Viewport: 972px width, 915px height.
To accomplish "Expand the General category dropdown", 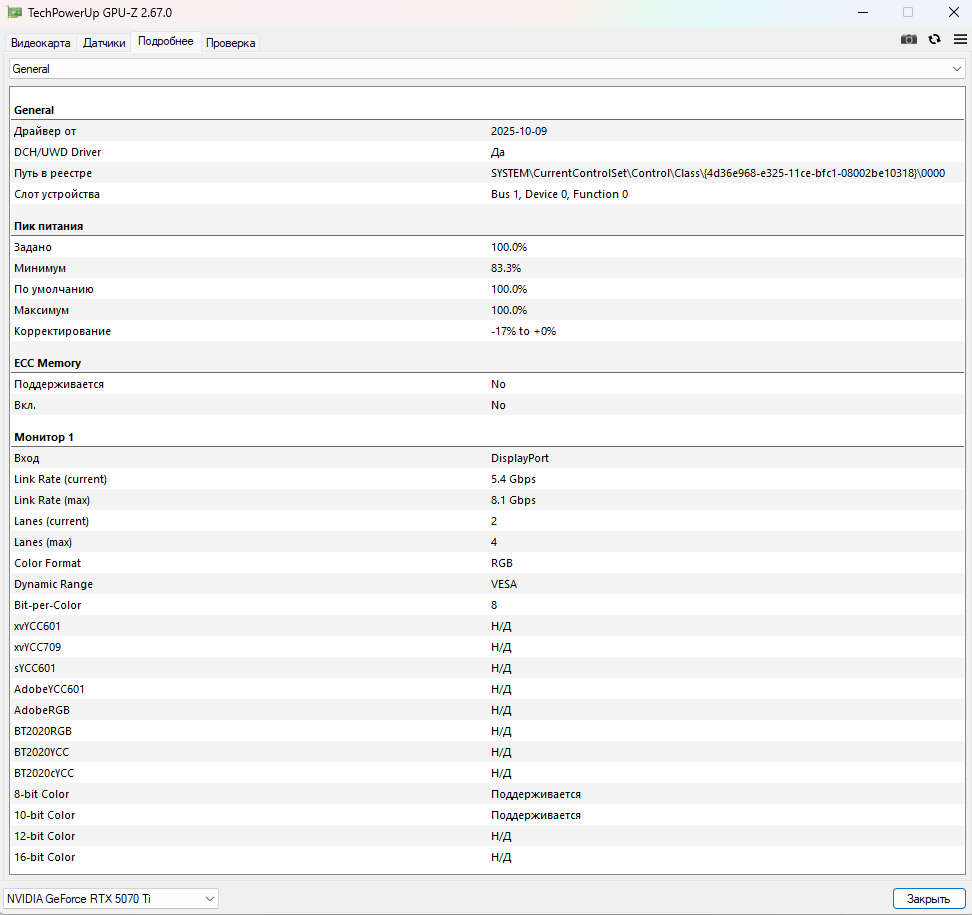I will pyautogui.click(x=486, y=69).
